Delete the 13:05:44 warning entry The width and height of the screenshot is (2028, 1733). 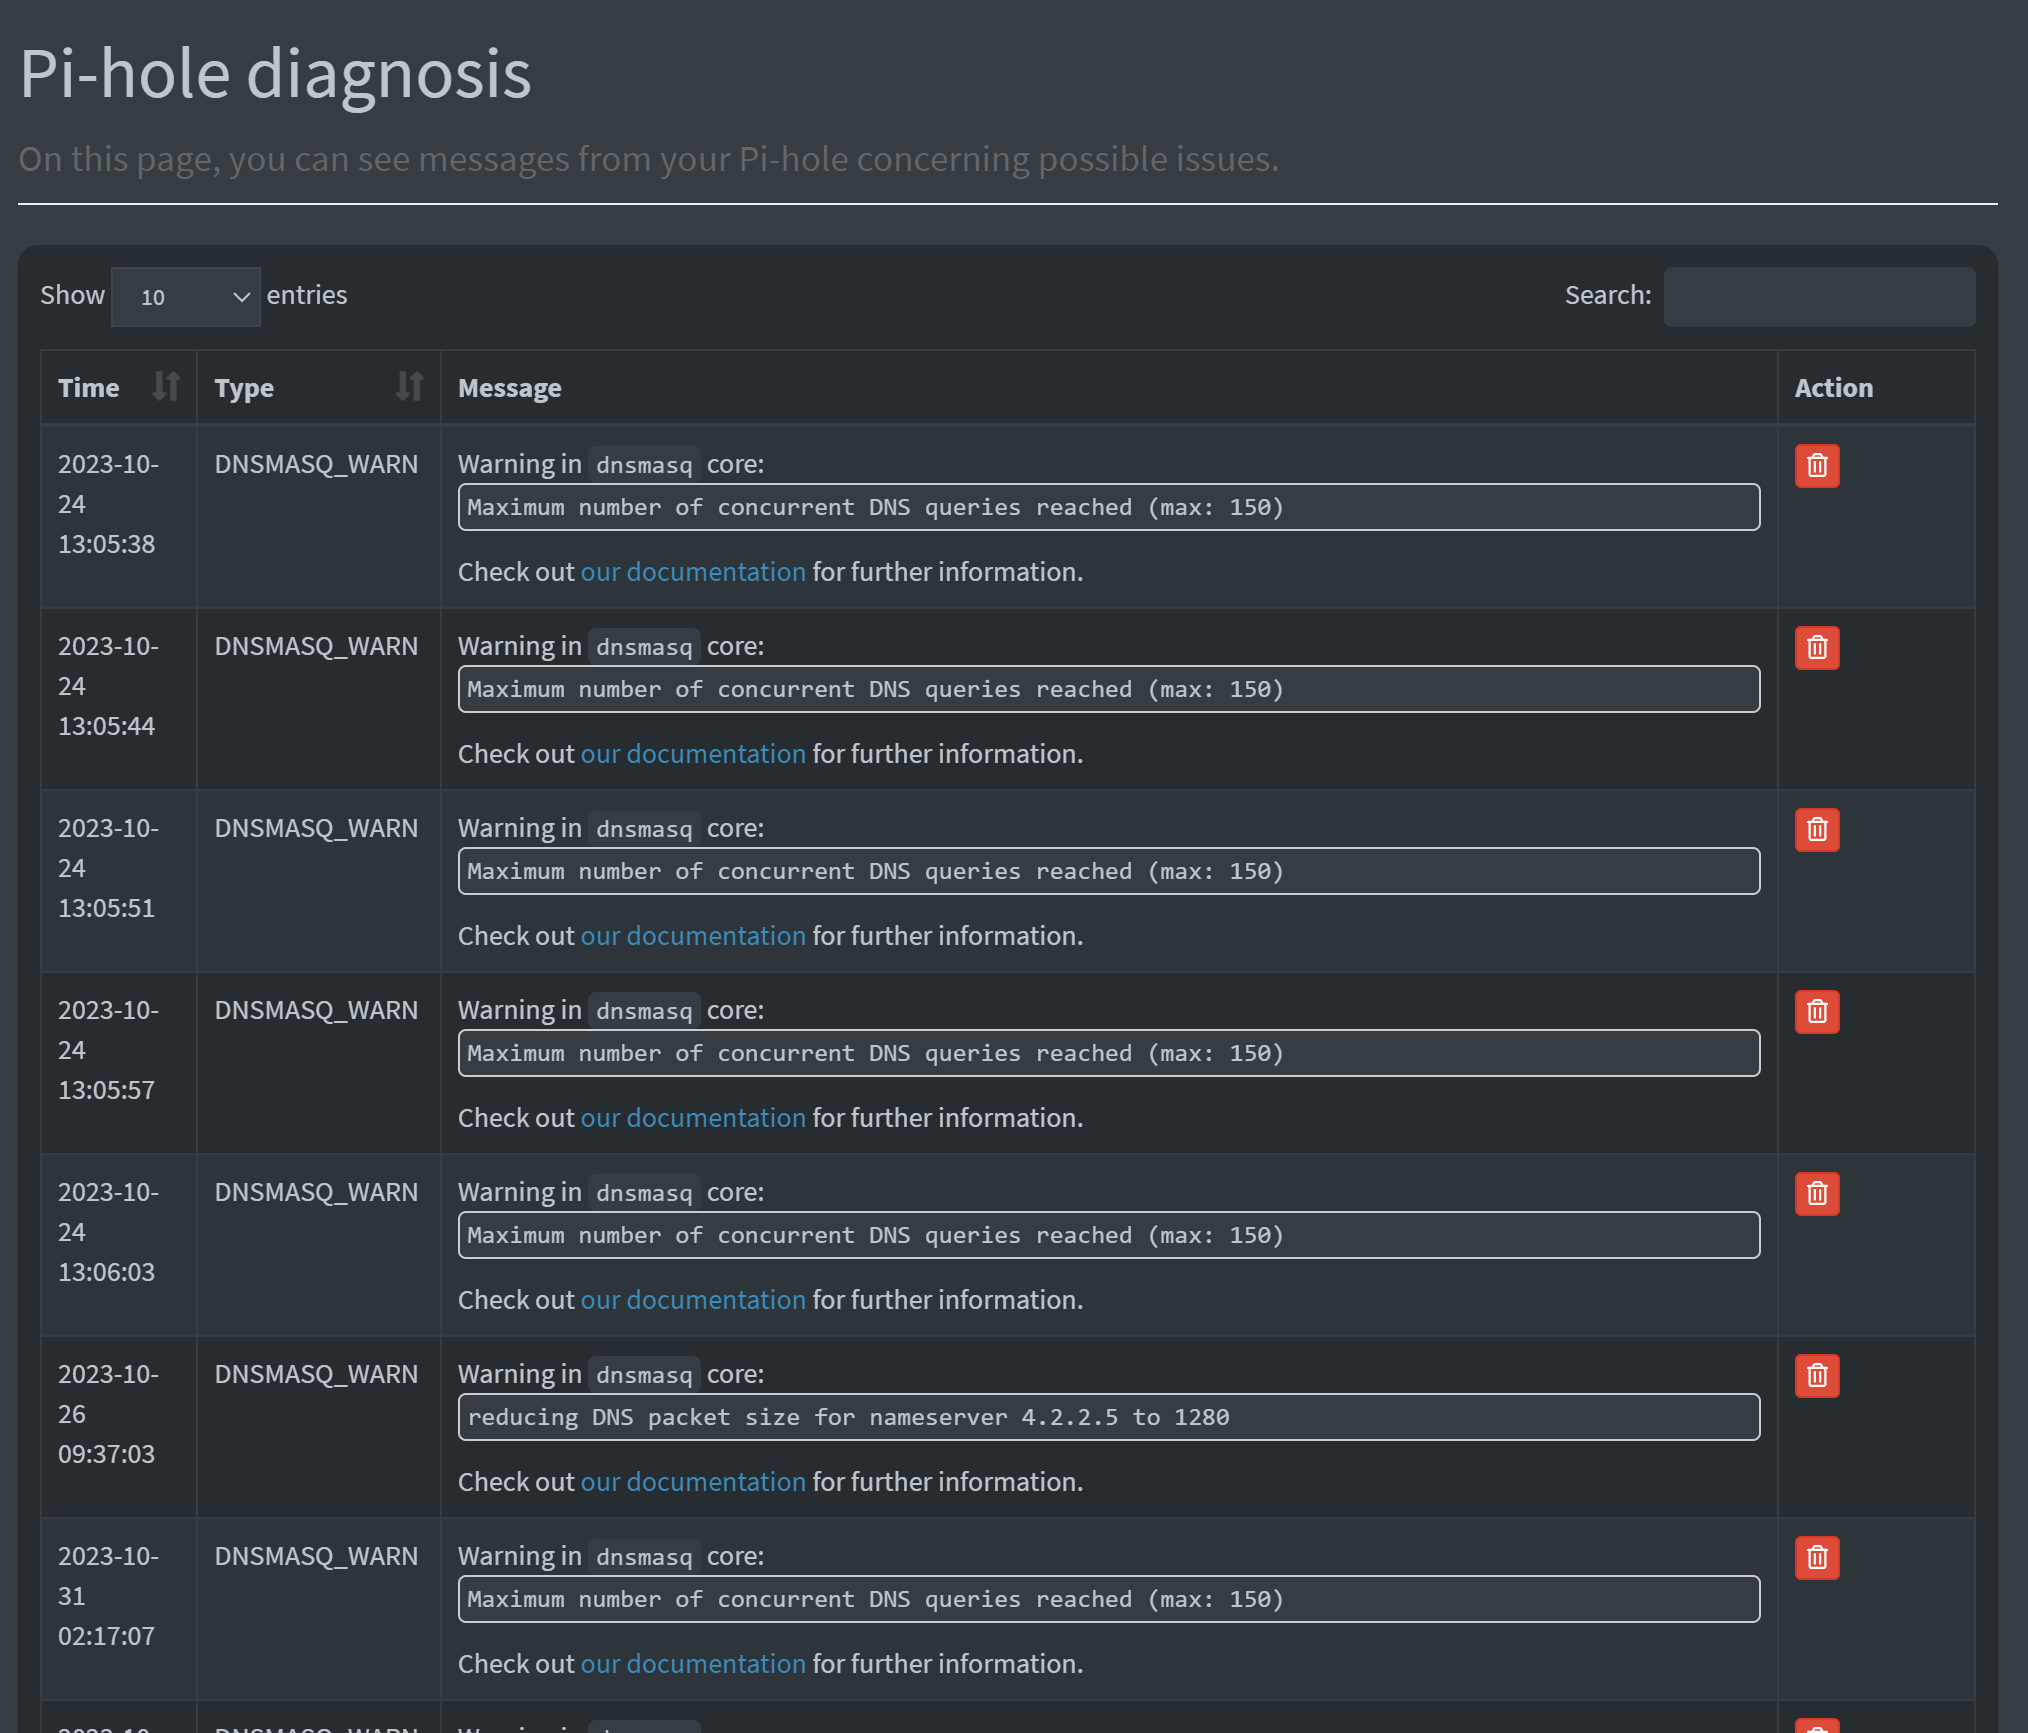coord(1816,648)
